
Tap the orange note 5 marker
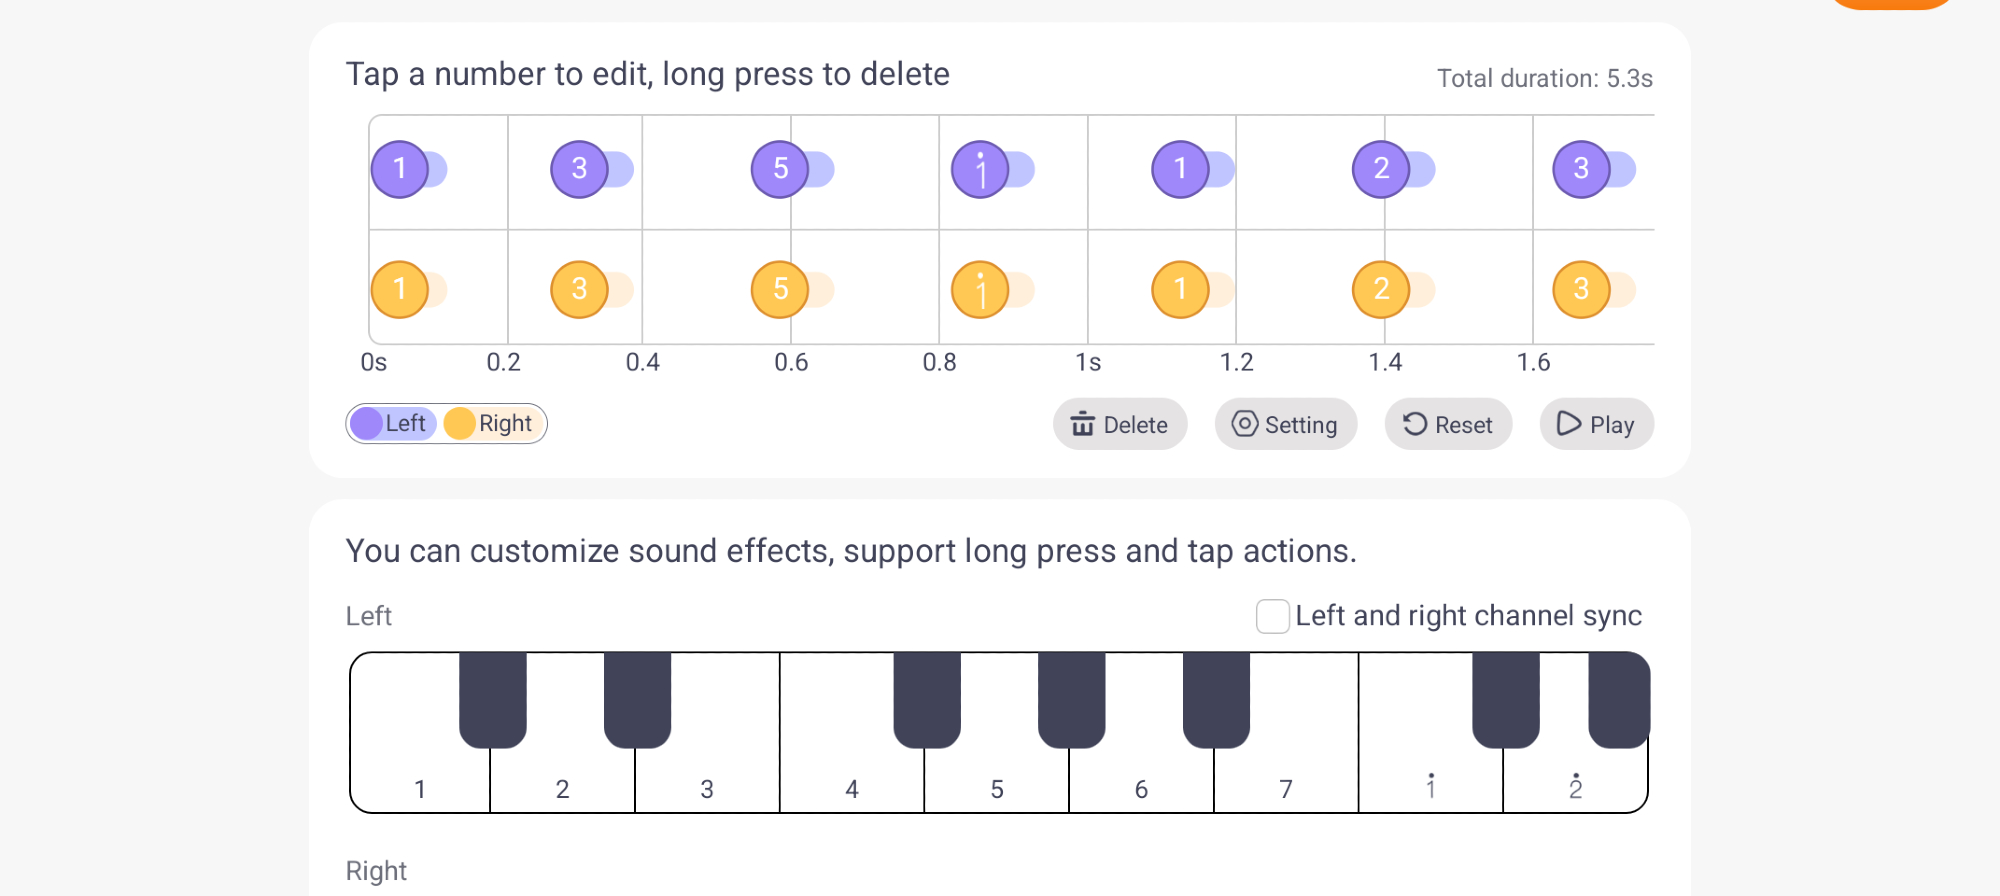click(x=780, y=290)
